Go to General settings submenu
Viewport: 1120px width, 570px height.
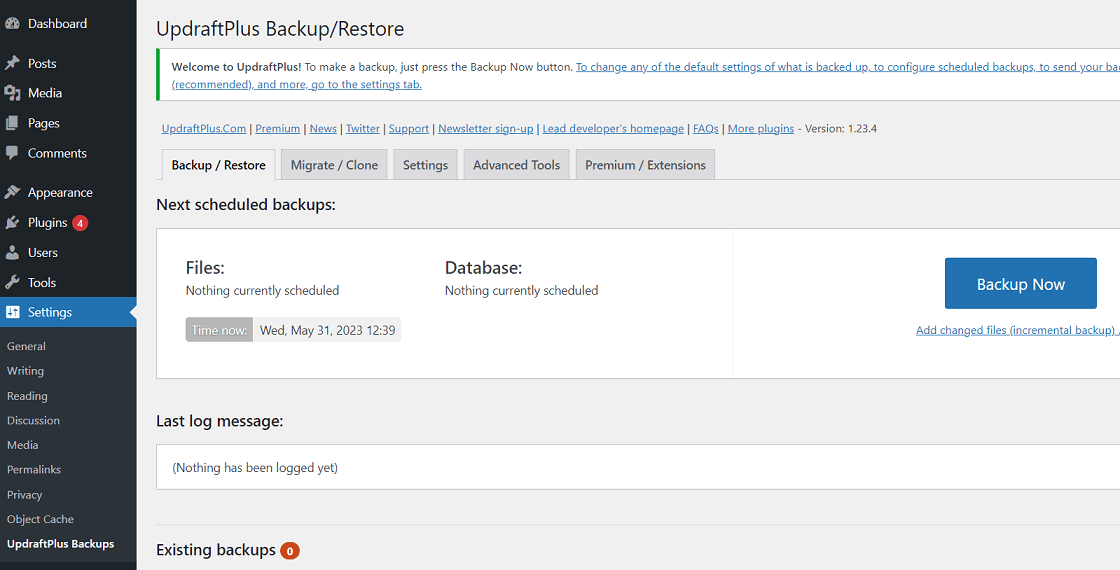(26, 346)
